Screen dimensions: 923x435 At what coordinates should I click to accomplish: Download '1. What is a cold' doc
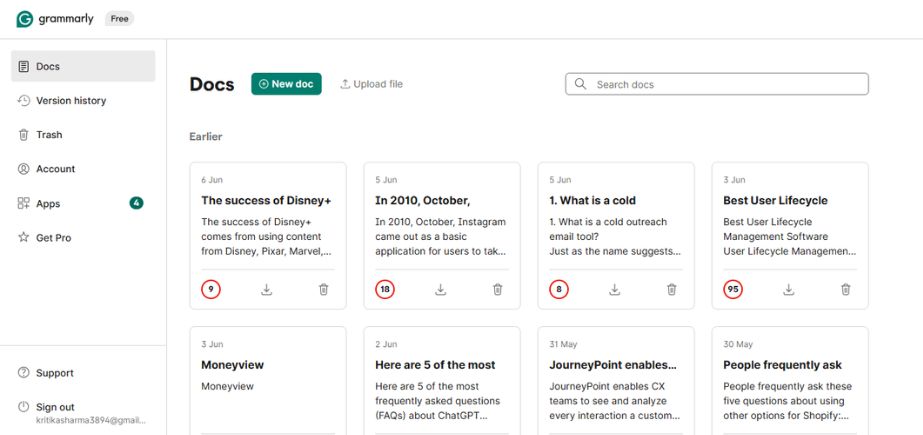click(x=615, y=290)
